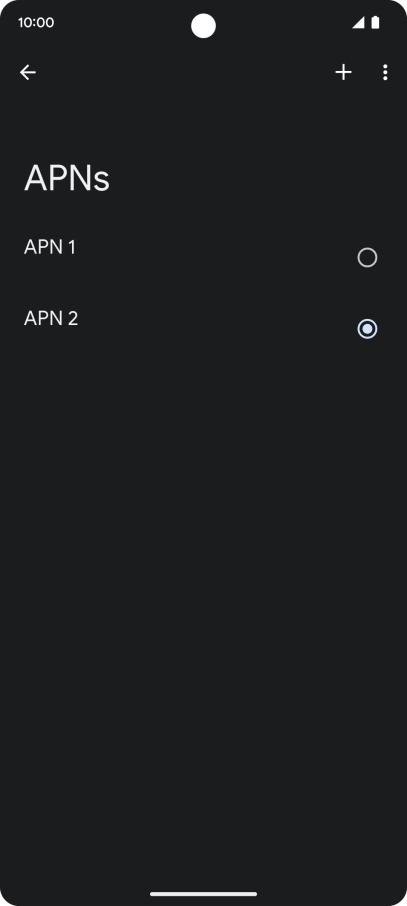Navigate up using the left arrow
This screenshot has width=407, height=906.
click(x=28, y=72)
